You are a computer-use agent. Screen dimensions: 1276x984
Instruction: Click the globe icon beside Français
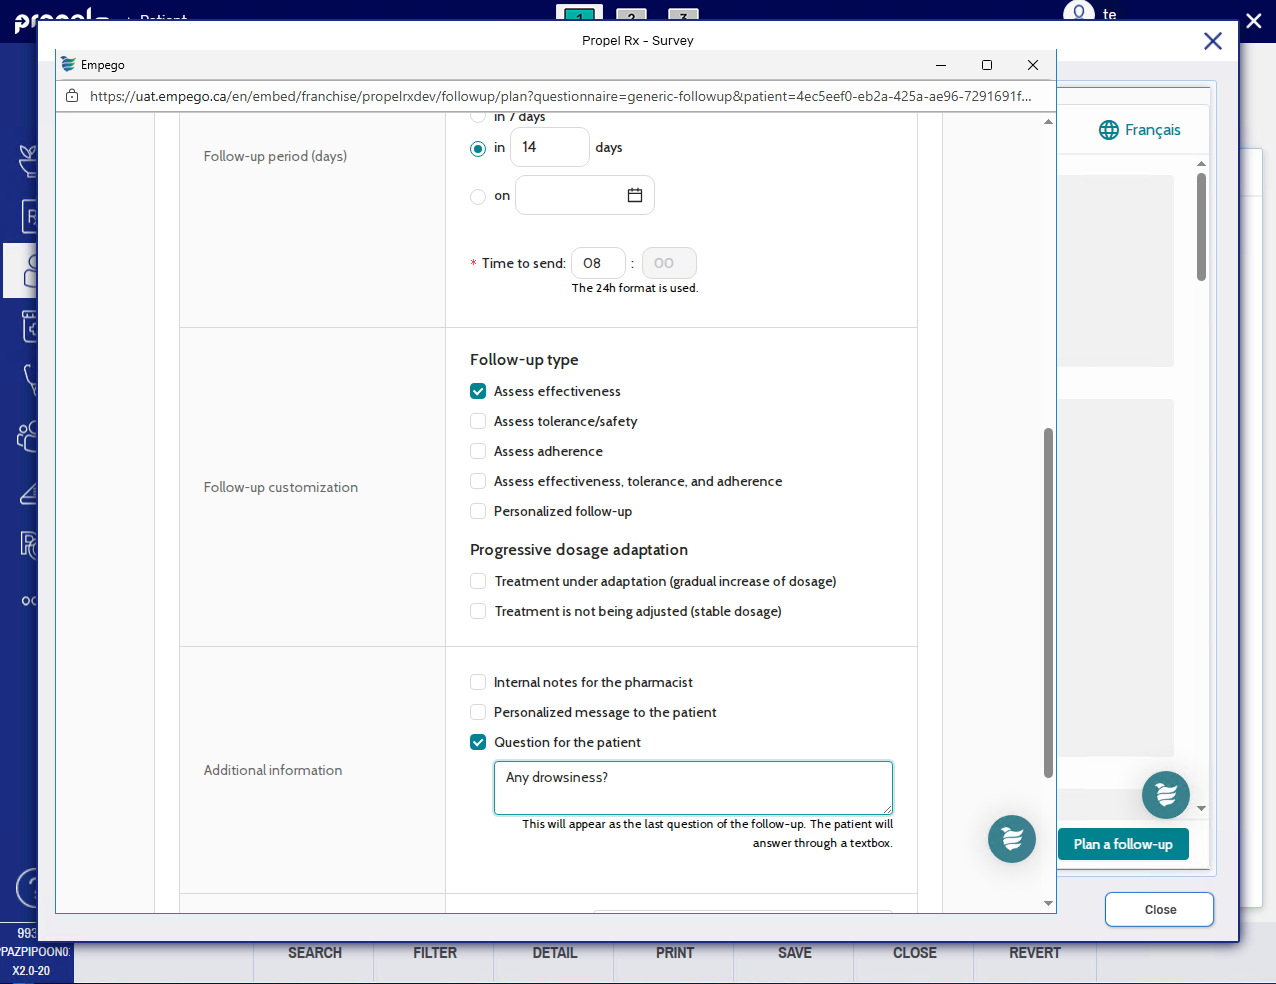click(1108, 130)
